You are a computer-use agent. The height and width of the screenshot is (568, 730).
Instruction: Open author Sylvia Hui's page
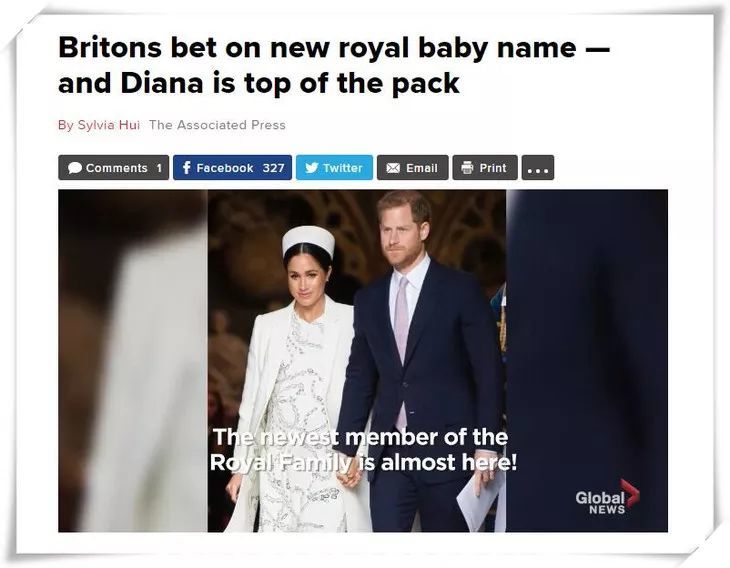[108, 125]
